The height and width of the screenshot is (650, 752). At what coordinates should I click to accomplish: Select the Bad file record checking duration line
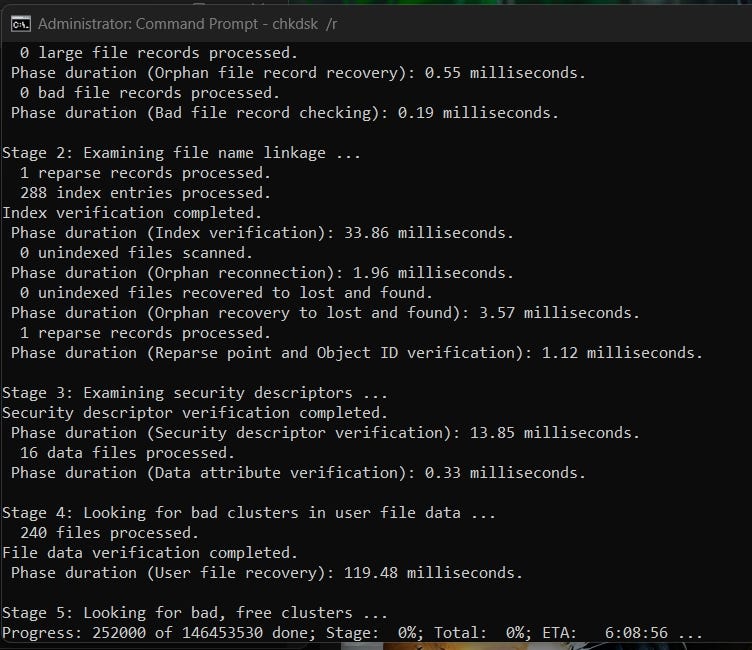click(285, 113)
